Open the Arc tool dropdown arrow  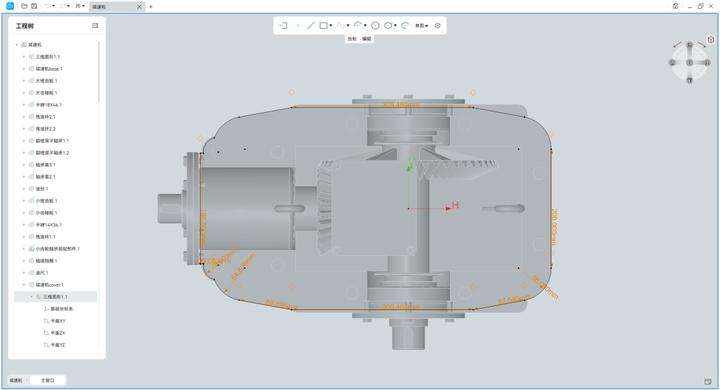coord(365,26)
